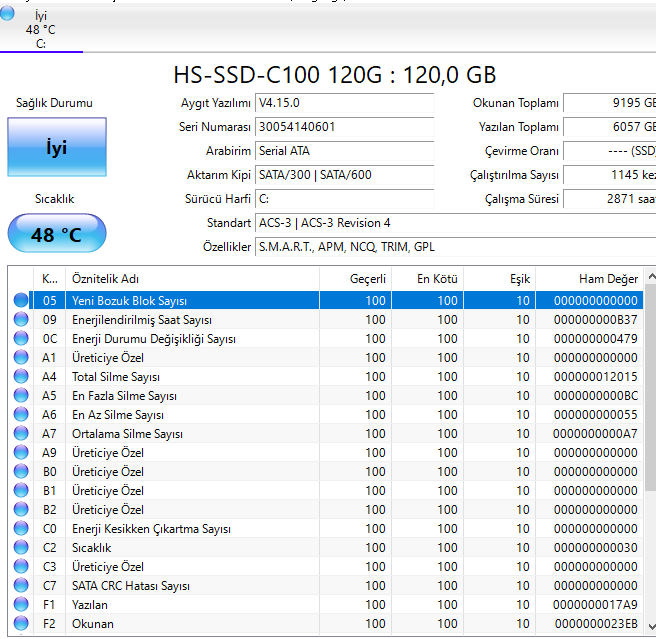Viewport: 656px width, 639px height.
Task: Click the Sağlık Durumu label
Action: coord(54,103)
